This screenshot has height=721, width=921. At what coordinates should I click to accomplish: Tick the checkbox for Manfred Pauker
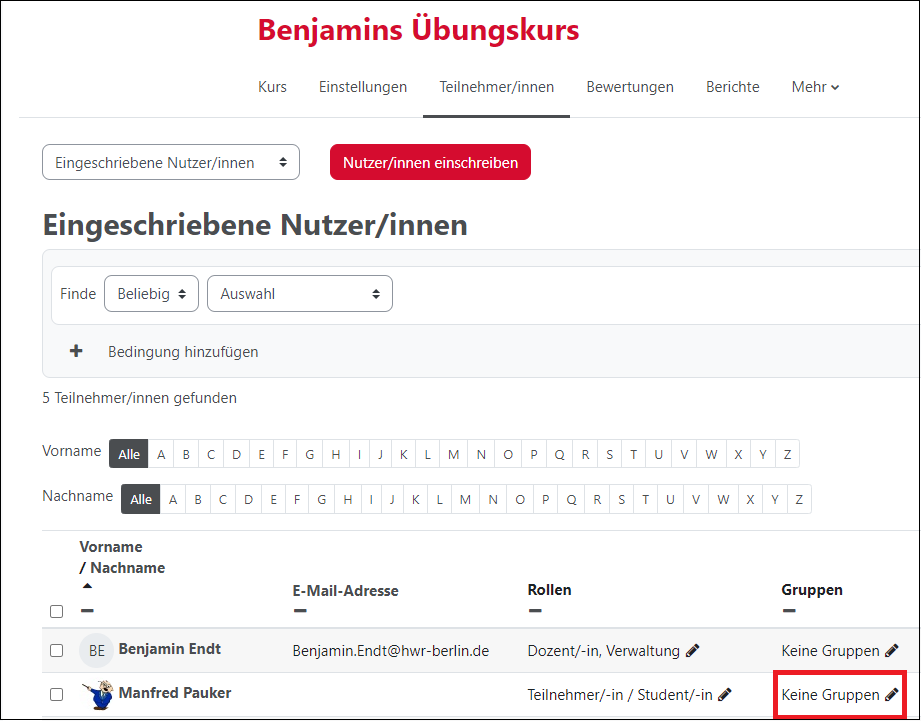57,694
